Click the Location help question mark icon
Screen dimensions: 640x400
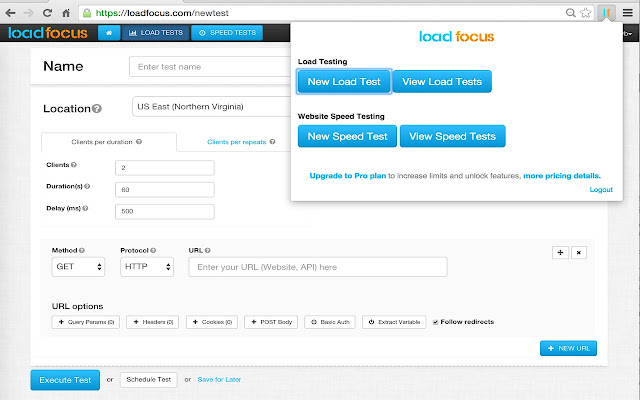point(97,109)
